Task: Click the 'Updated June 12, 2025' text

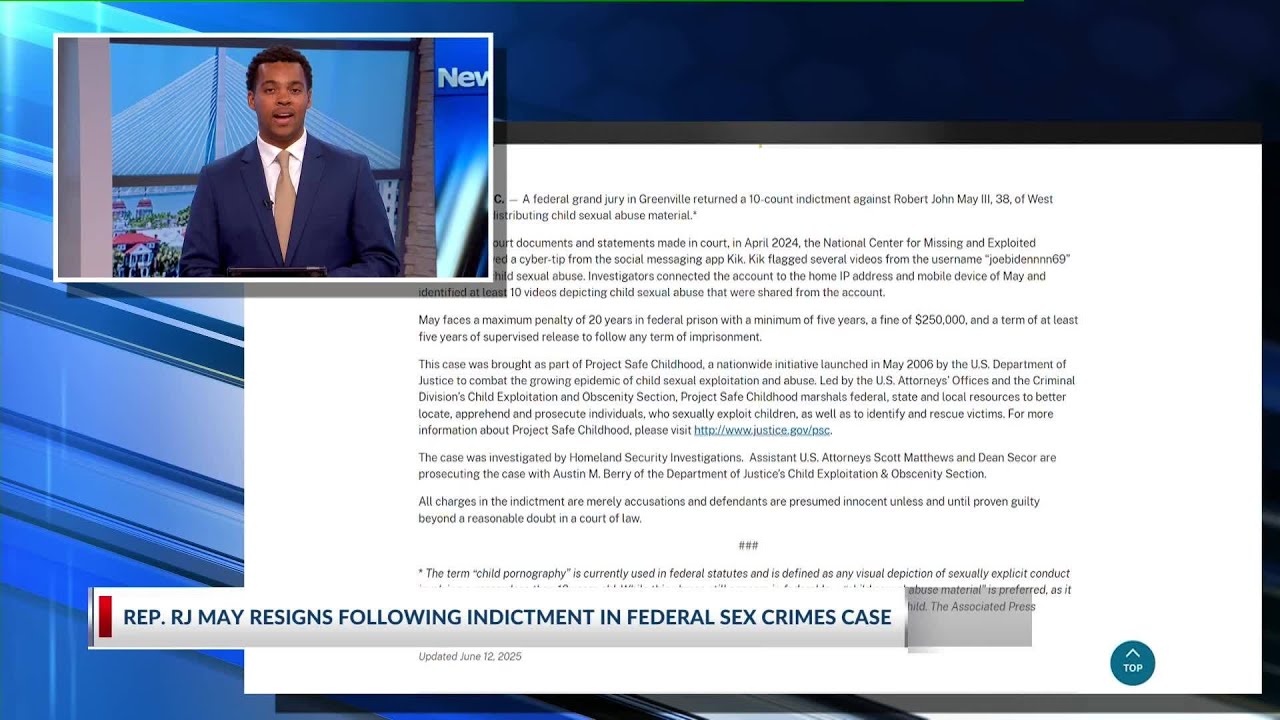Action: (x=470, y=656)
